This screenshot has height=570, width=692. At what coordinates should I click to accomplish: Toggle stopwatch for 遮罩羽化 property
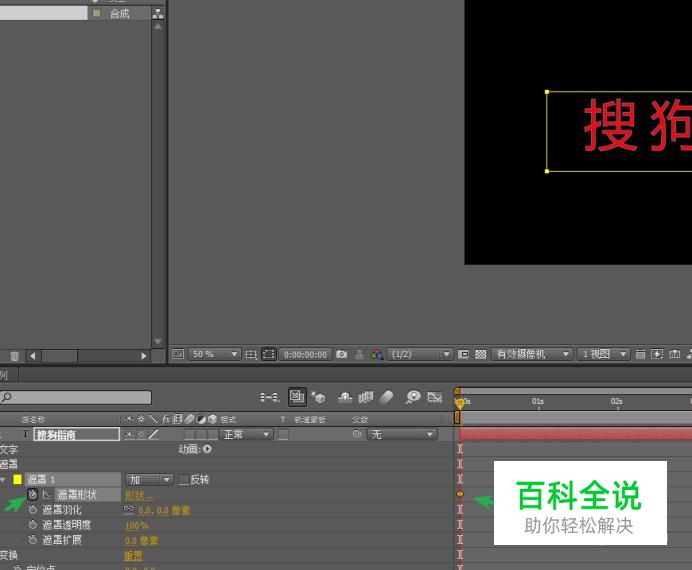[x=33, y=510]
